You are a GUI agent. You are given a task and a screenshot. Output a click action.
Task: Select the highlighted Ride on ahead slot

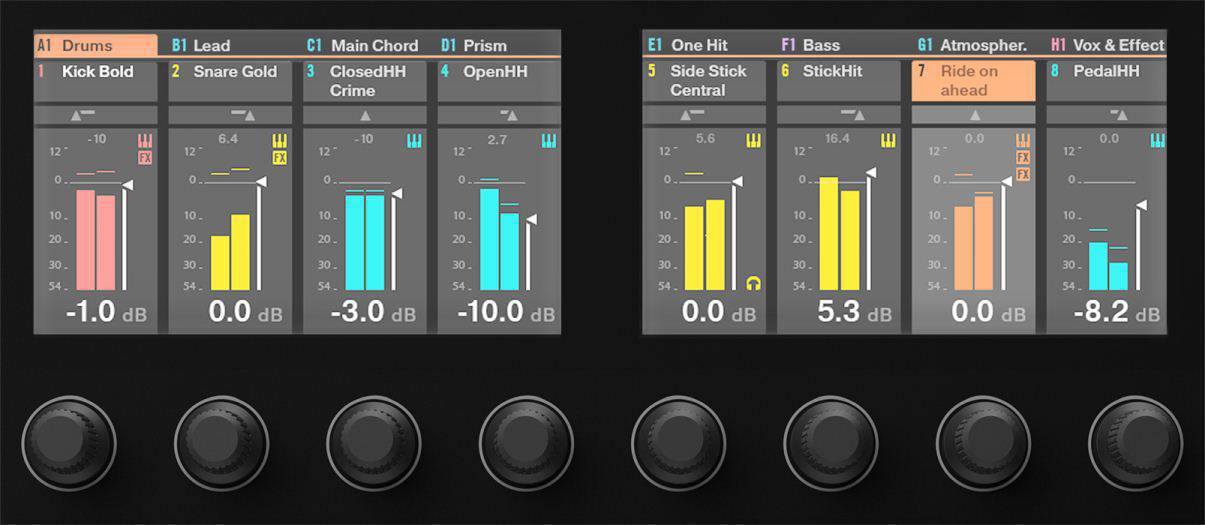(x=974, y=81)
